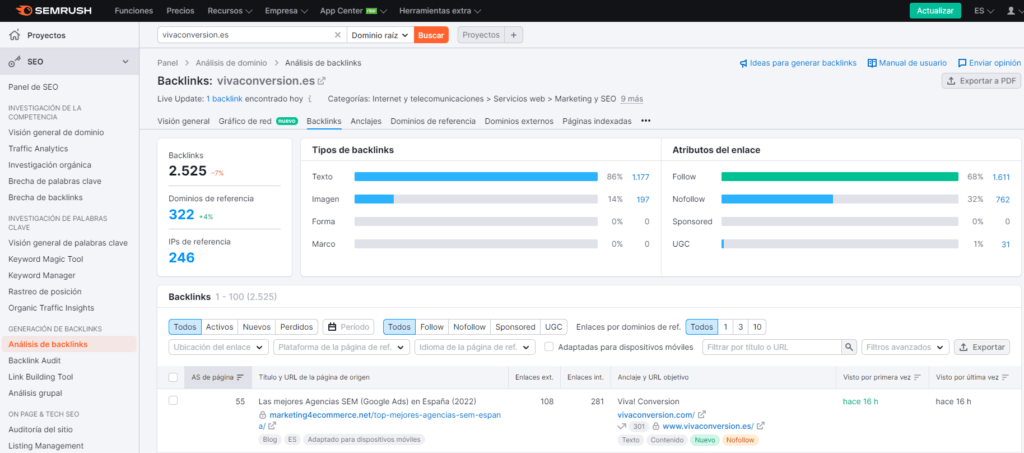
Task: Click the orange Buscar button
Action: click(x=431, y=35)
